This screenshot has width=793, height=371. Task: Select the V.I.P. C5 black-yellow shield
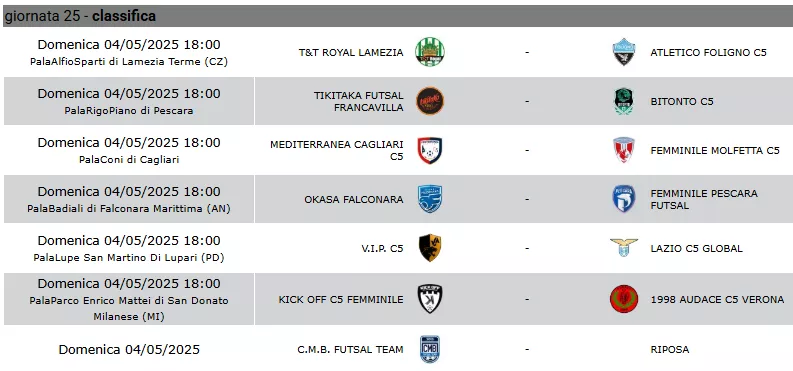click(x=430, y=248)
